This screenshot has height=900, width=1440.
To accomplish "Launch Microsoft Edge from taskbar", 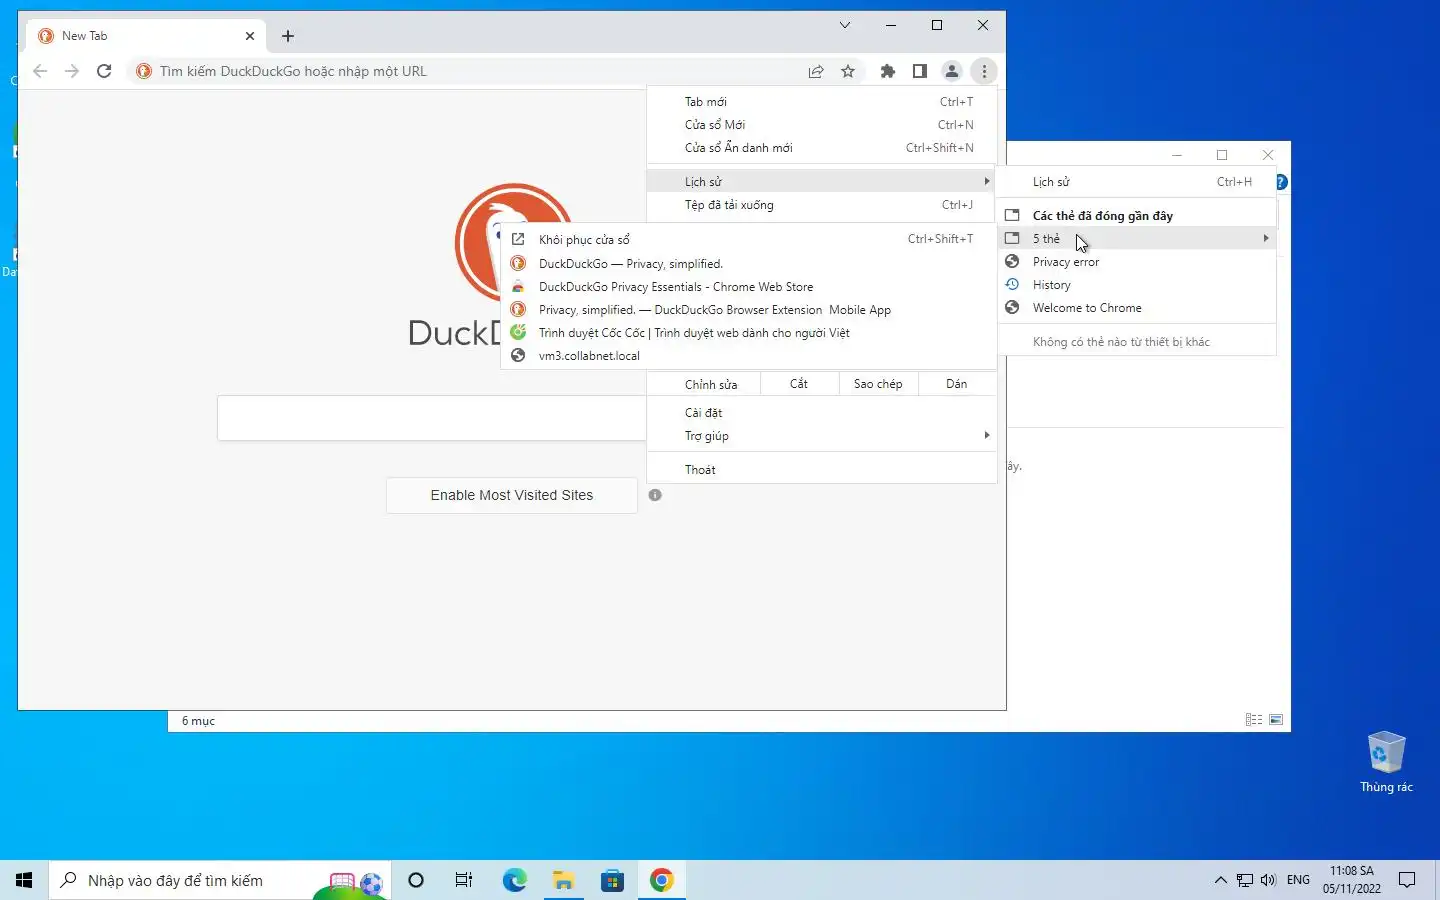I will click(514, 880).
